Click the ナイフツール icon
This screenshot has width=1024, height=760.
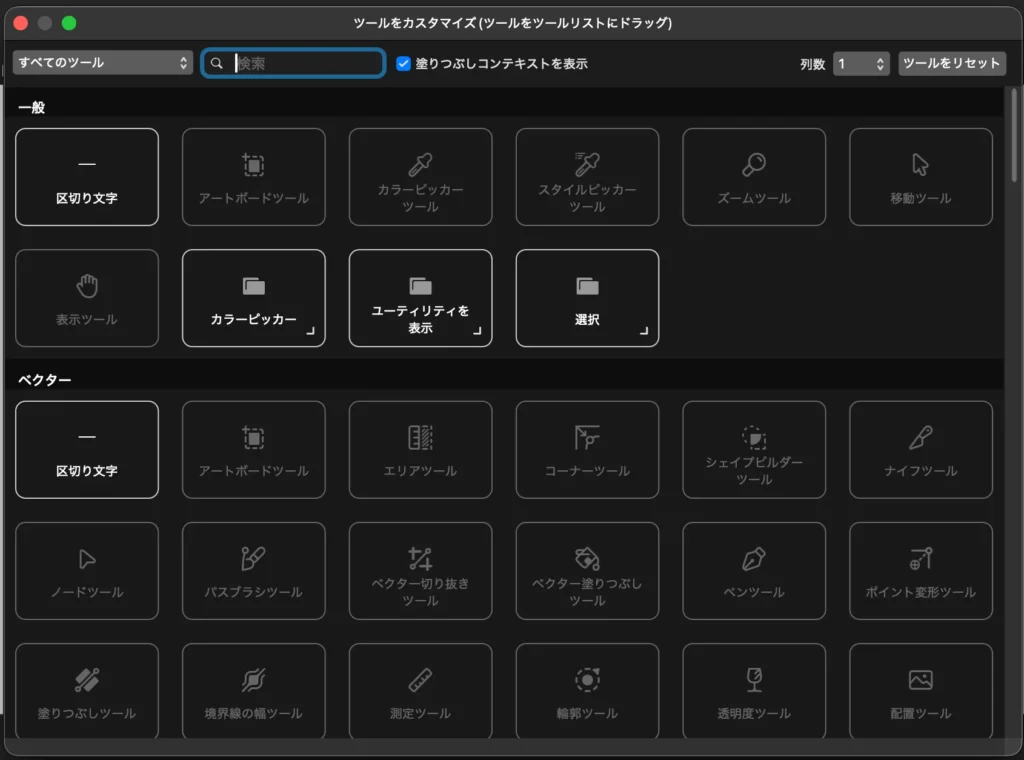(921, 438)
